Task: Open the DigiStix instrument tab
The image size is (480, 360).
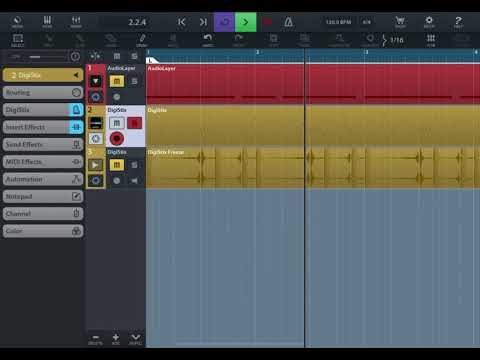Action: point(43,110)
